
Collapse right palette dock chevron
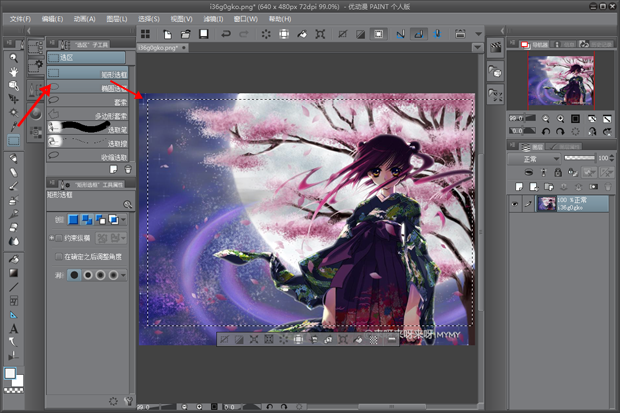[503, 31]
